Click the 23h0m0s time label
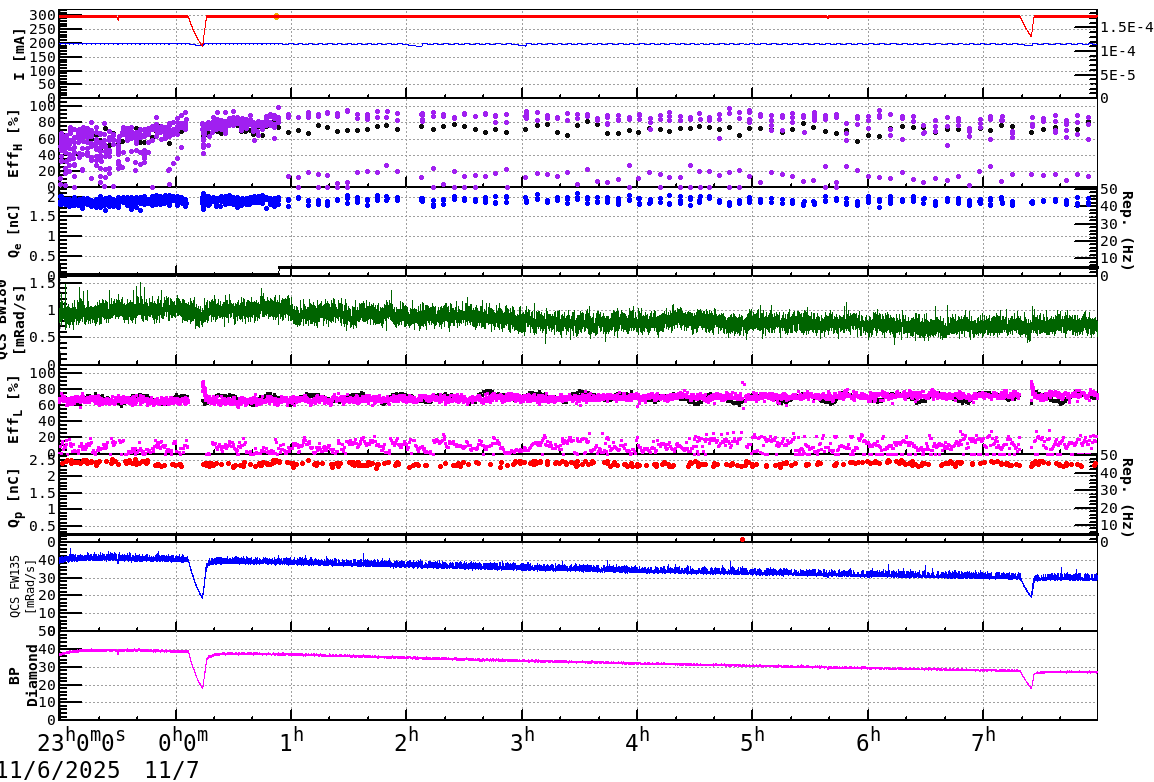 click(81, 739)
